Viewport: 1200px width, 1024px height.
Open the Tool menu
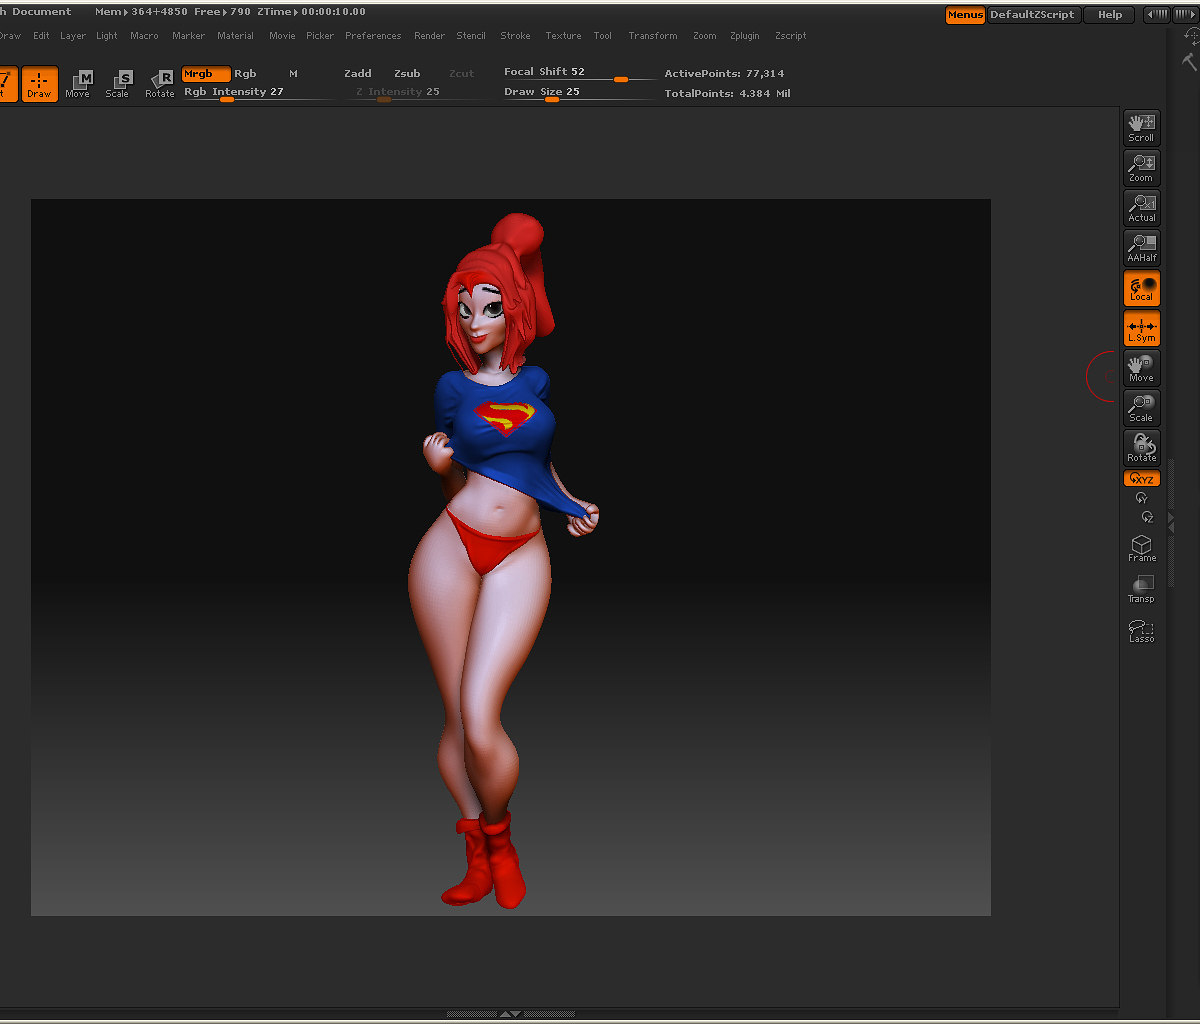(603, 36)
